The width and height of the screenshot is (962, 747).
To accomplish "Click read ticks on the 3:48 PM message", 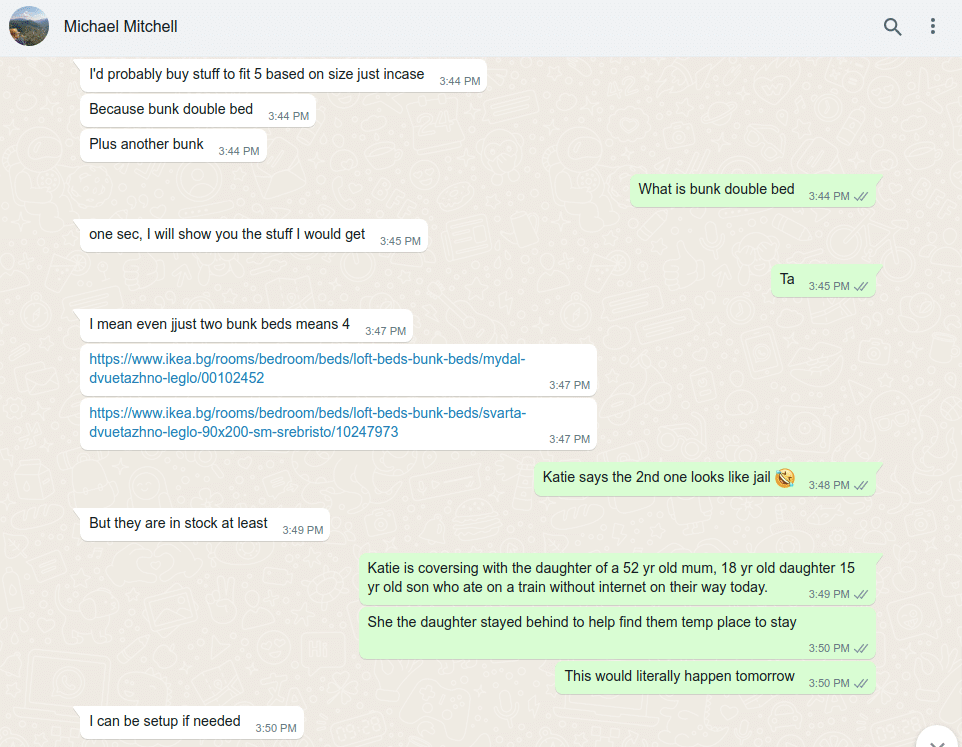I will 861,485.
